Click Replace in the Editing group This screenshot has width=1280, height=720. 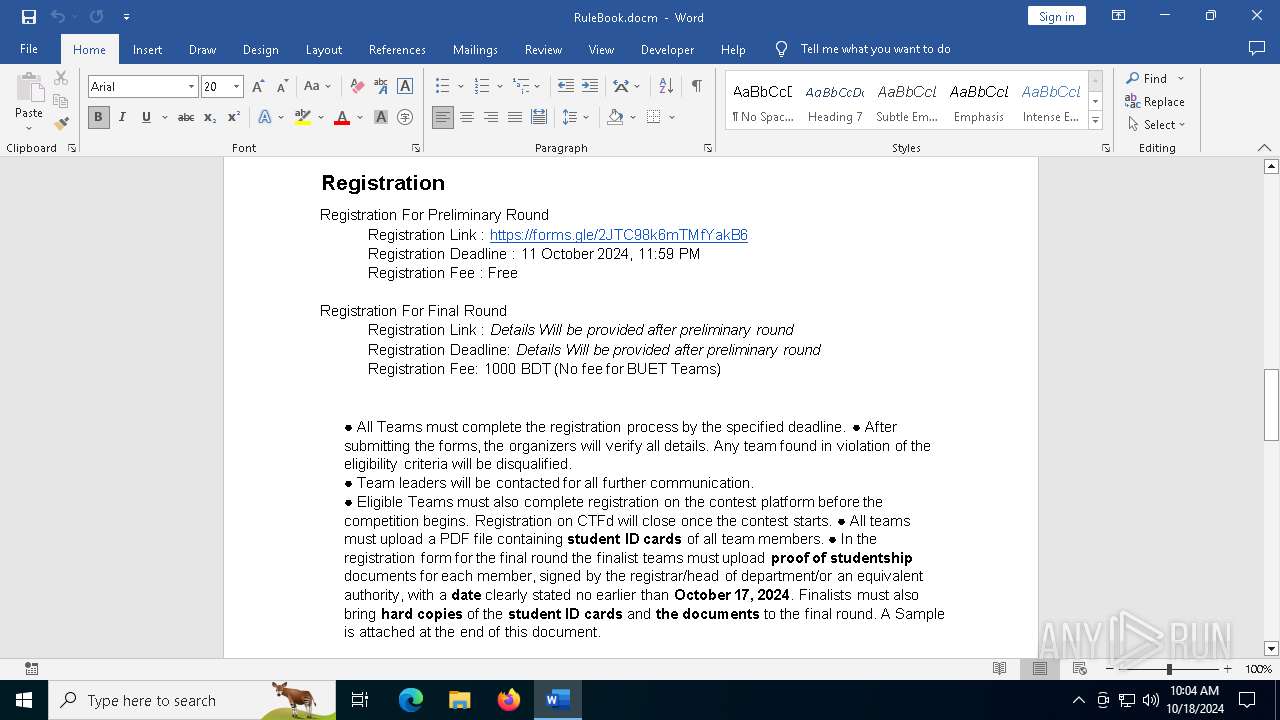click(1155, 101)
